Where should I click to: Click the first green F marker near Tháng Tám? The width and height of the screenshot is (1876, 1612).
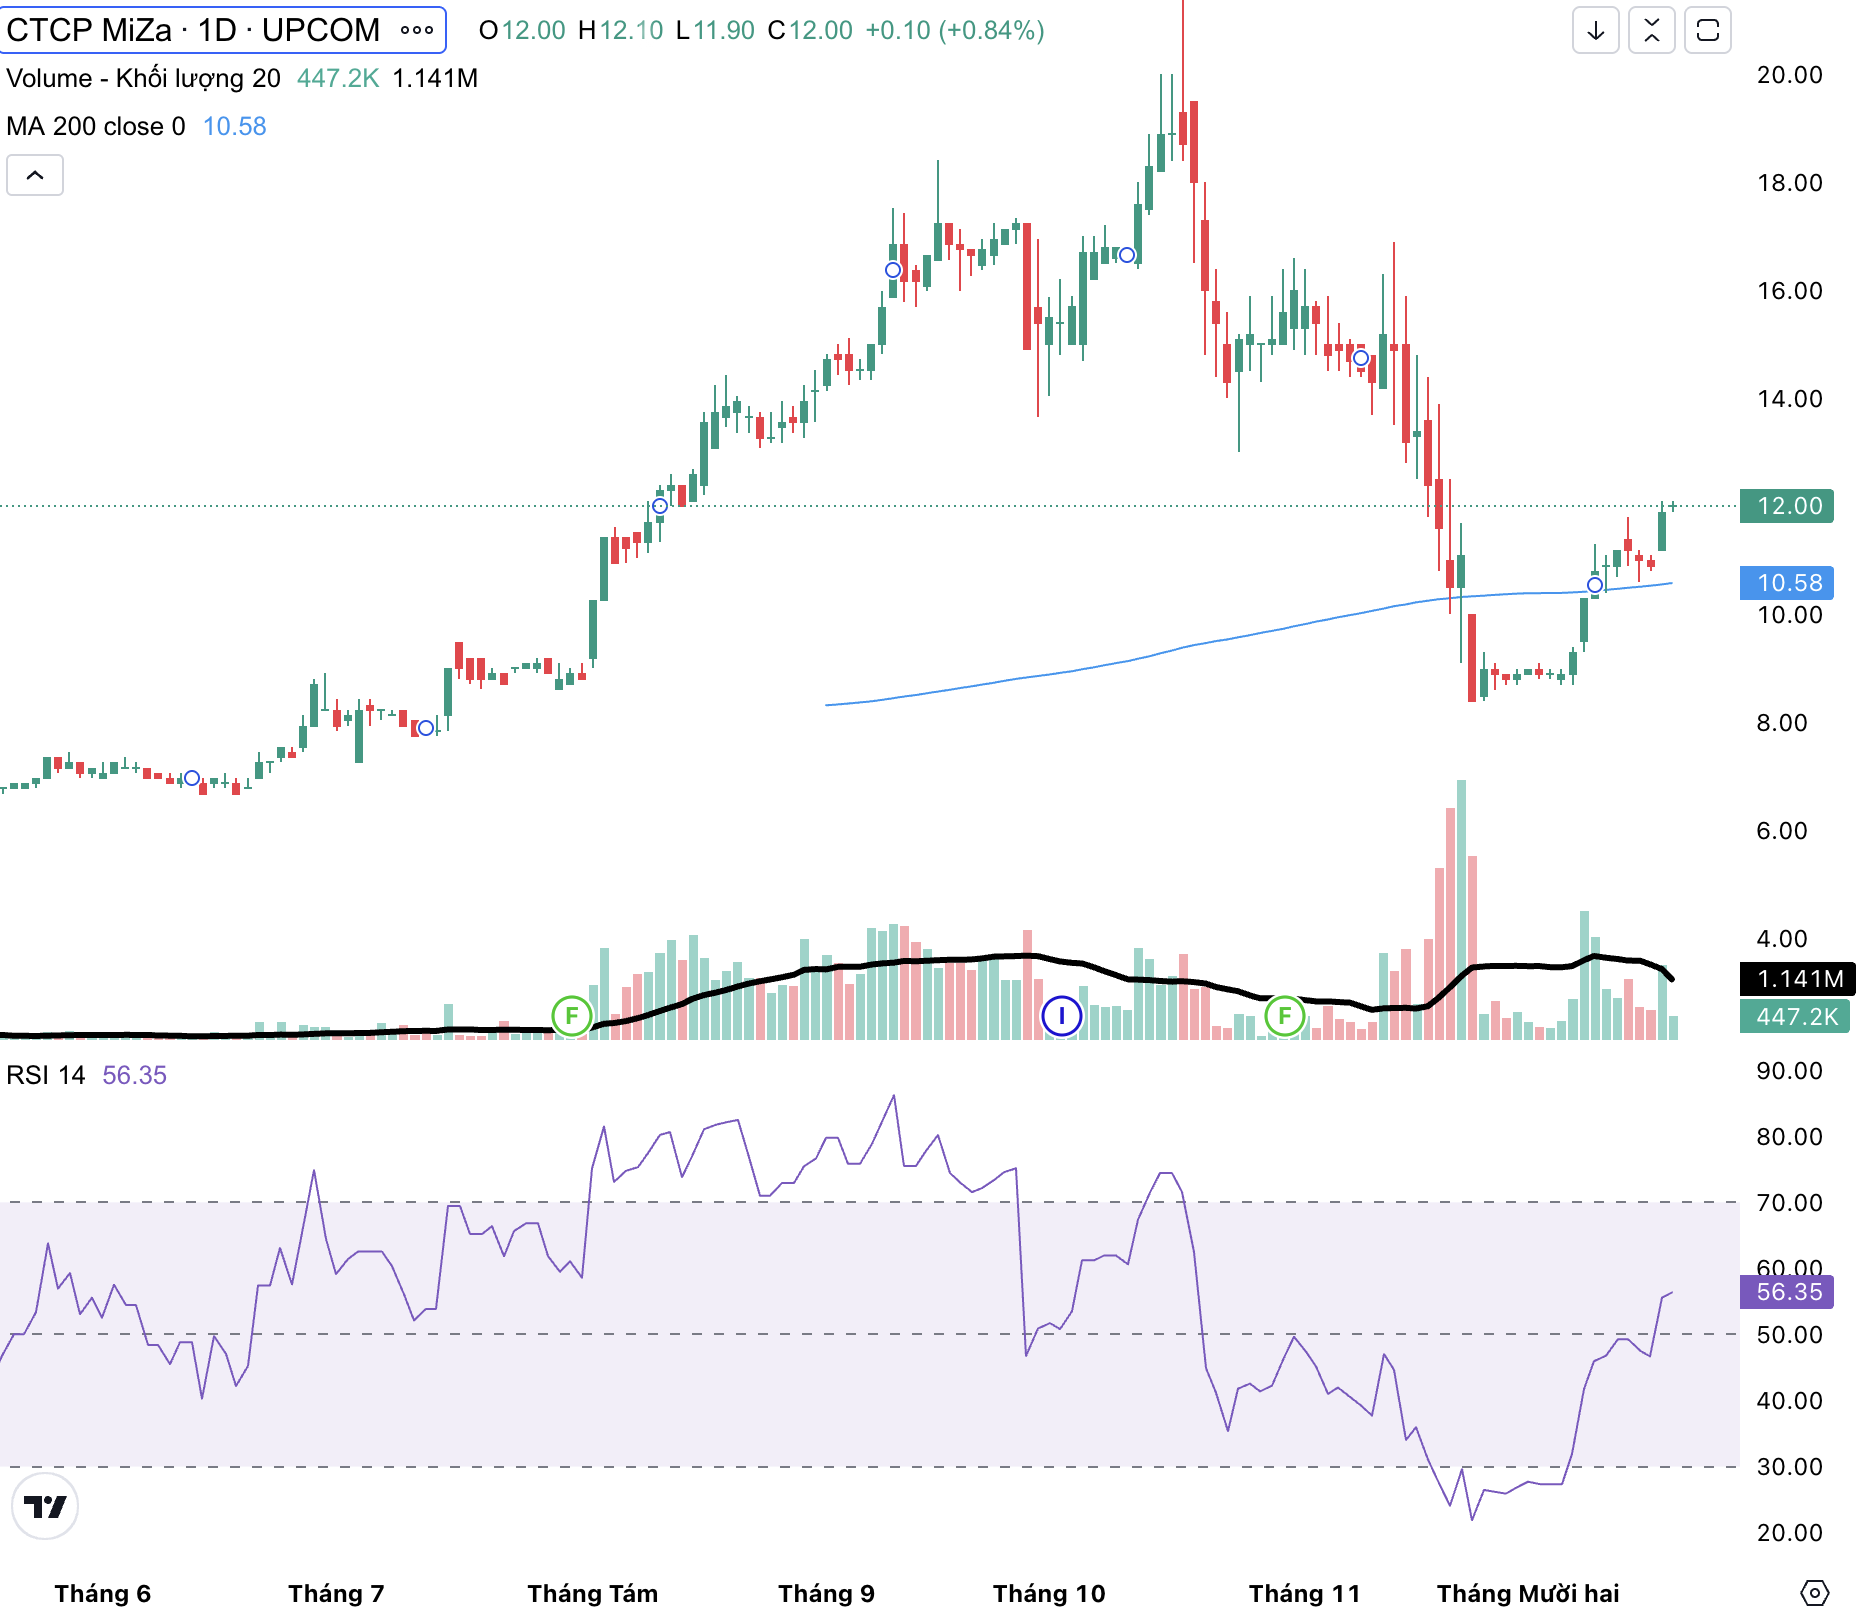(572, 1016)
